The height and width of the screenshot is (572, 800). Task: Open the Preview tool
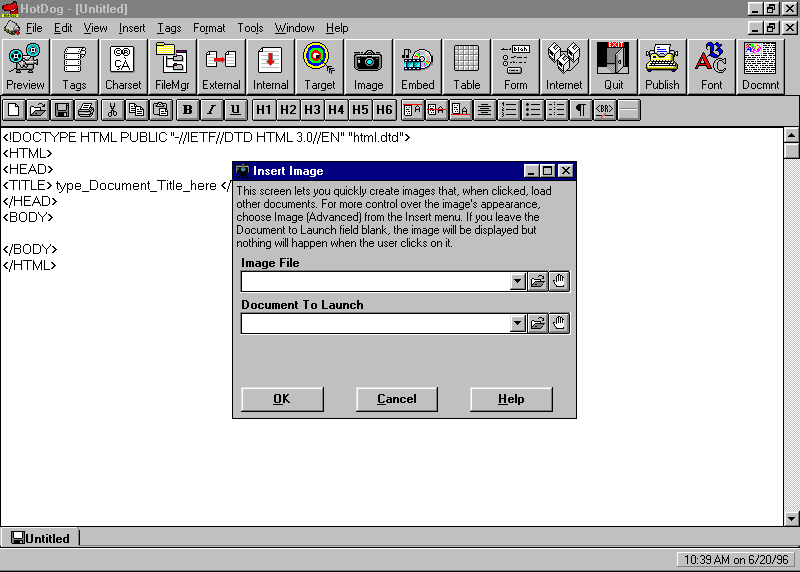25,67
